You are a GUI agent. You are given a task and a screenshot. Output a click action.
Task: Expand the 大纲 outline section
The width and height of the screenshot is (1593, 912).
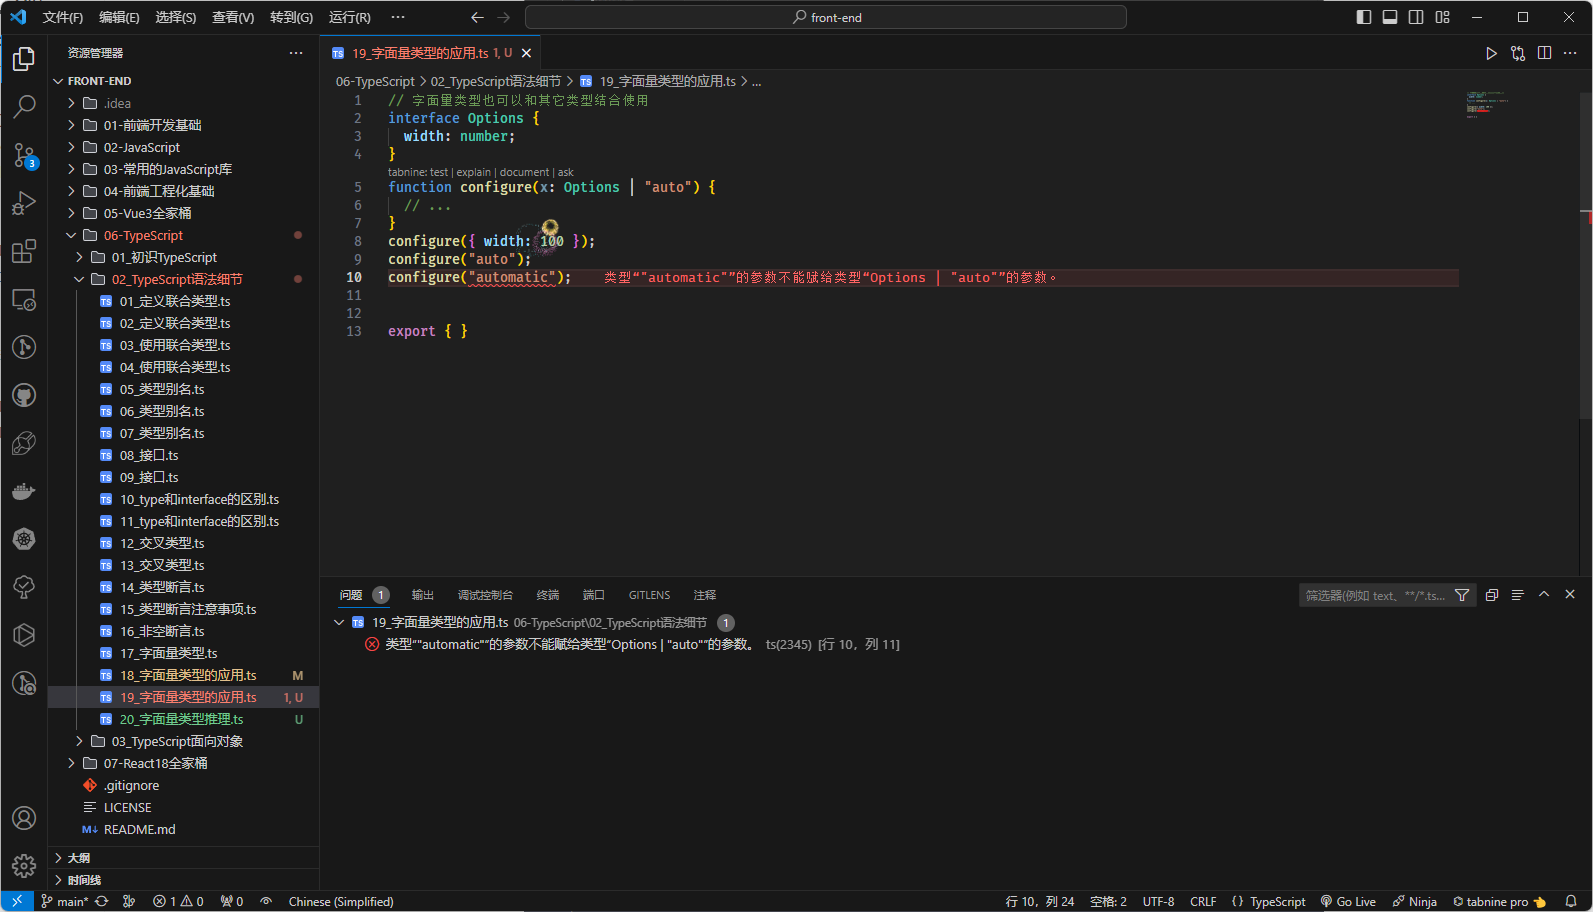pos(79,858)
